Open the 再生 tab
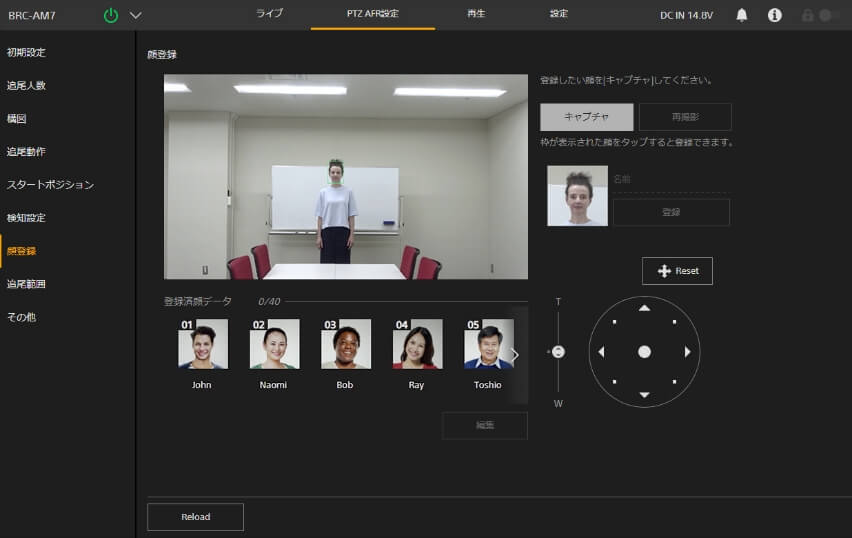This screenshot has height=538, width=852. 476,14
